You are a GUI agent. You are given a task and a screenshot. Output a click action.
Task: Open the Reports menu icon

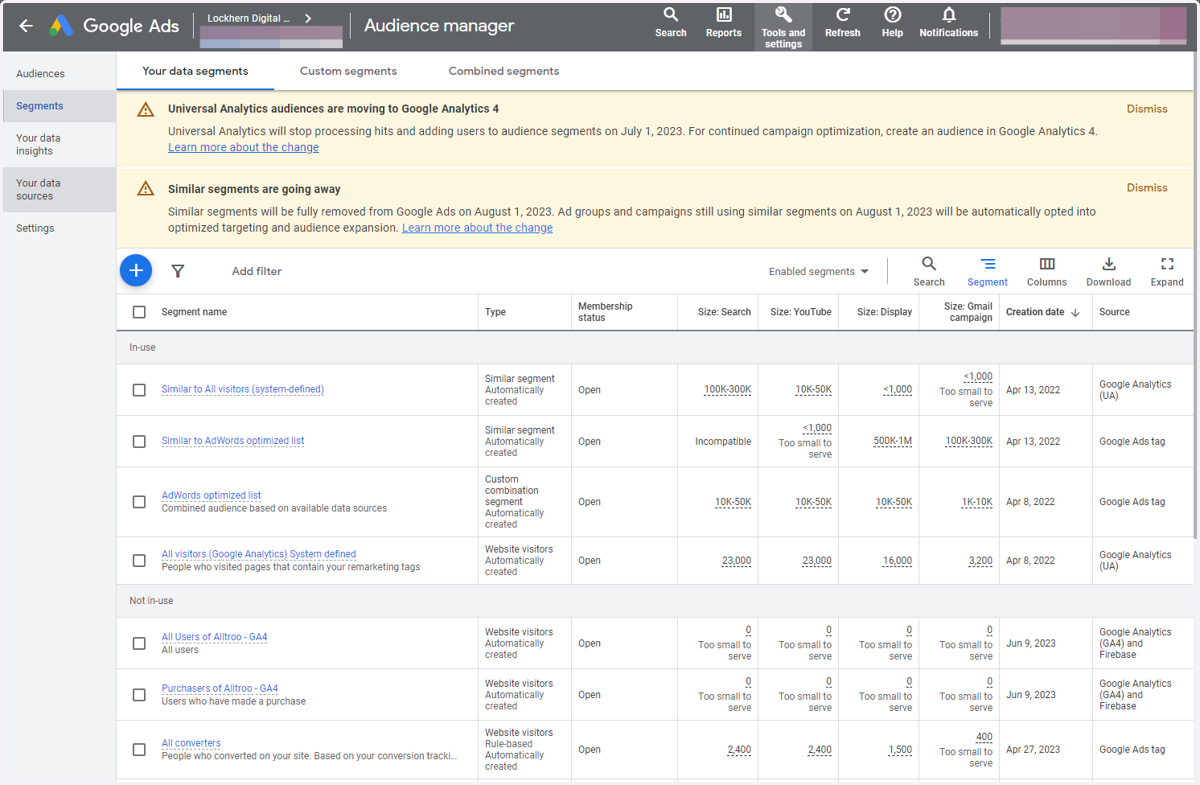[724, 22]
